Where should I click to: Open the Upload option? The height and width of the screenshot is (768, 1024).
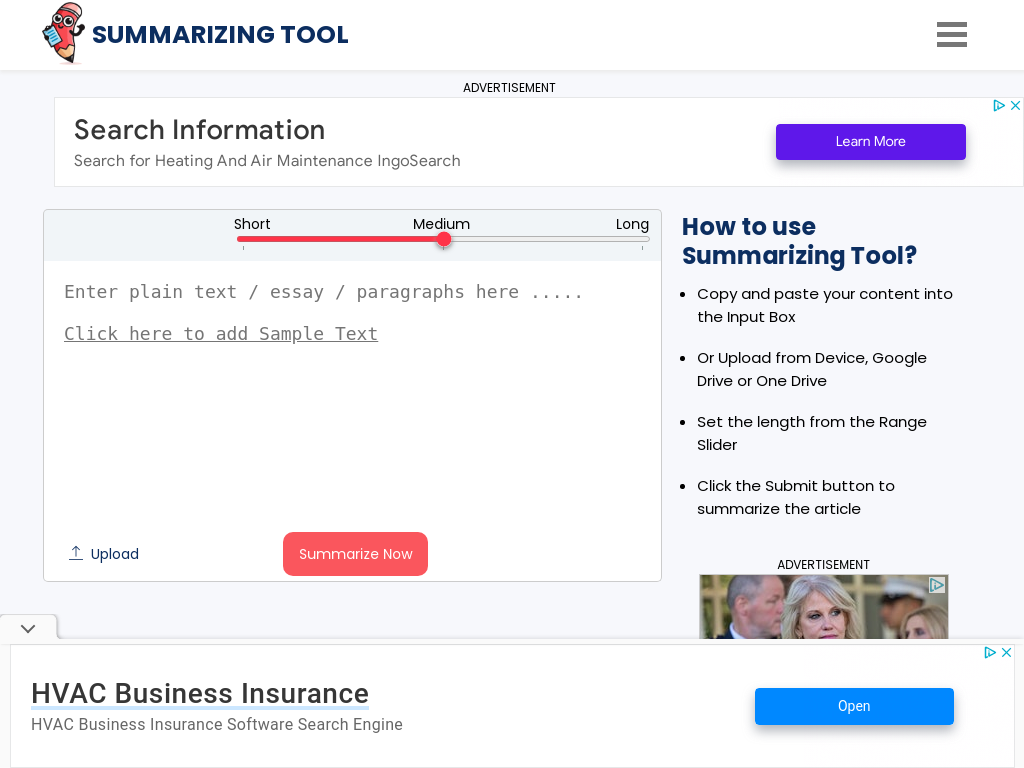(x=104, y=554)
